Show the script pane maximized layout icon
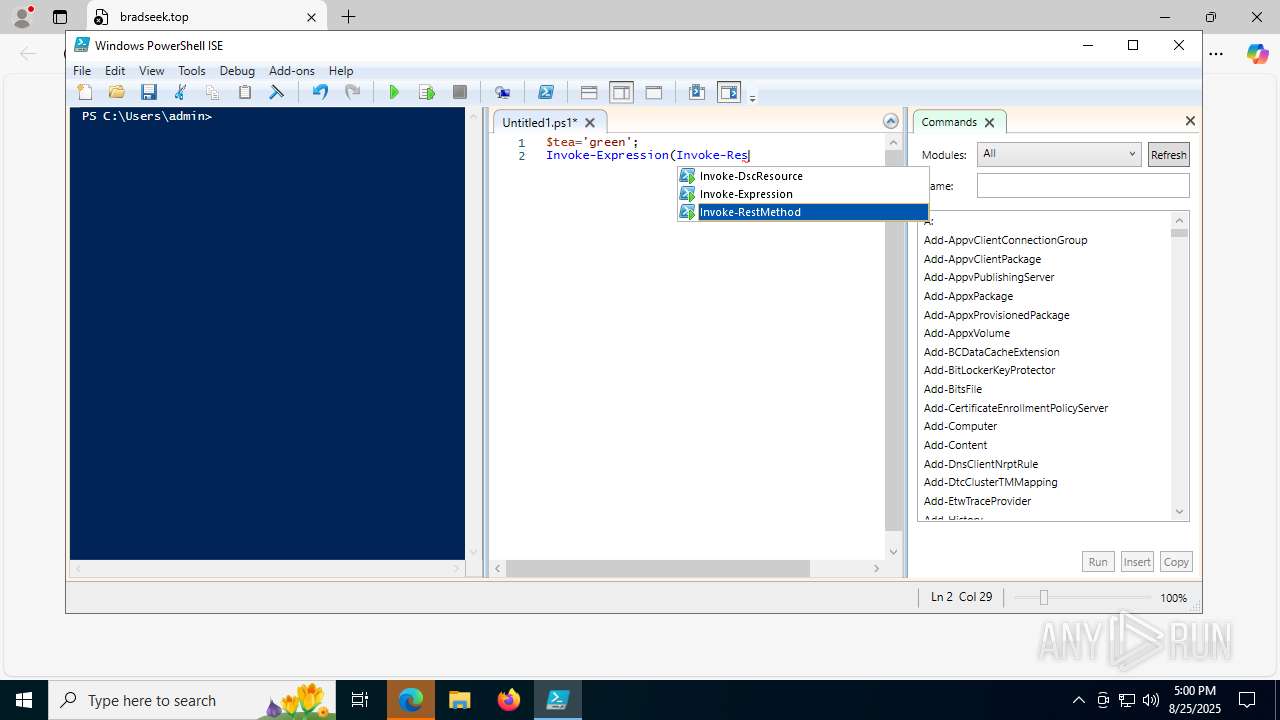Image resolution: width=1280 pixels, height=720 pixels. [654, 92]
